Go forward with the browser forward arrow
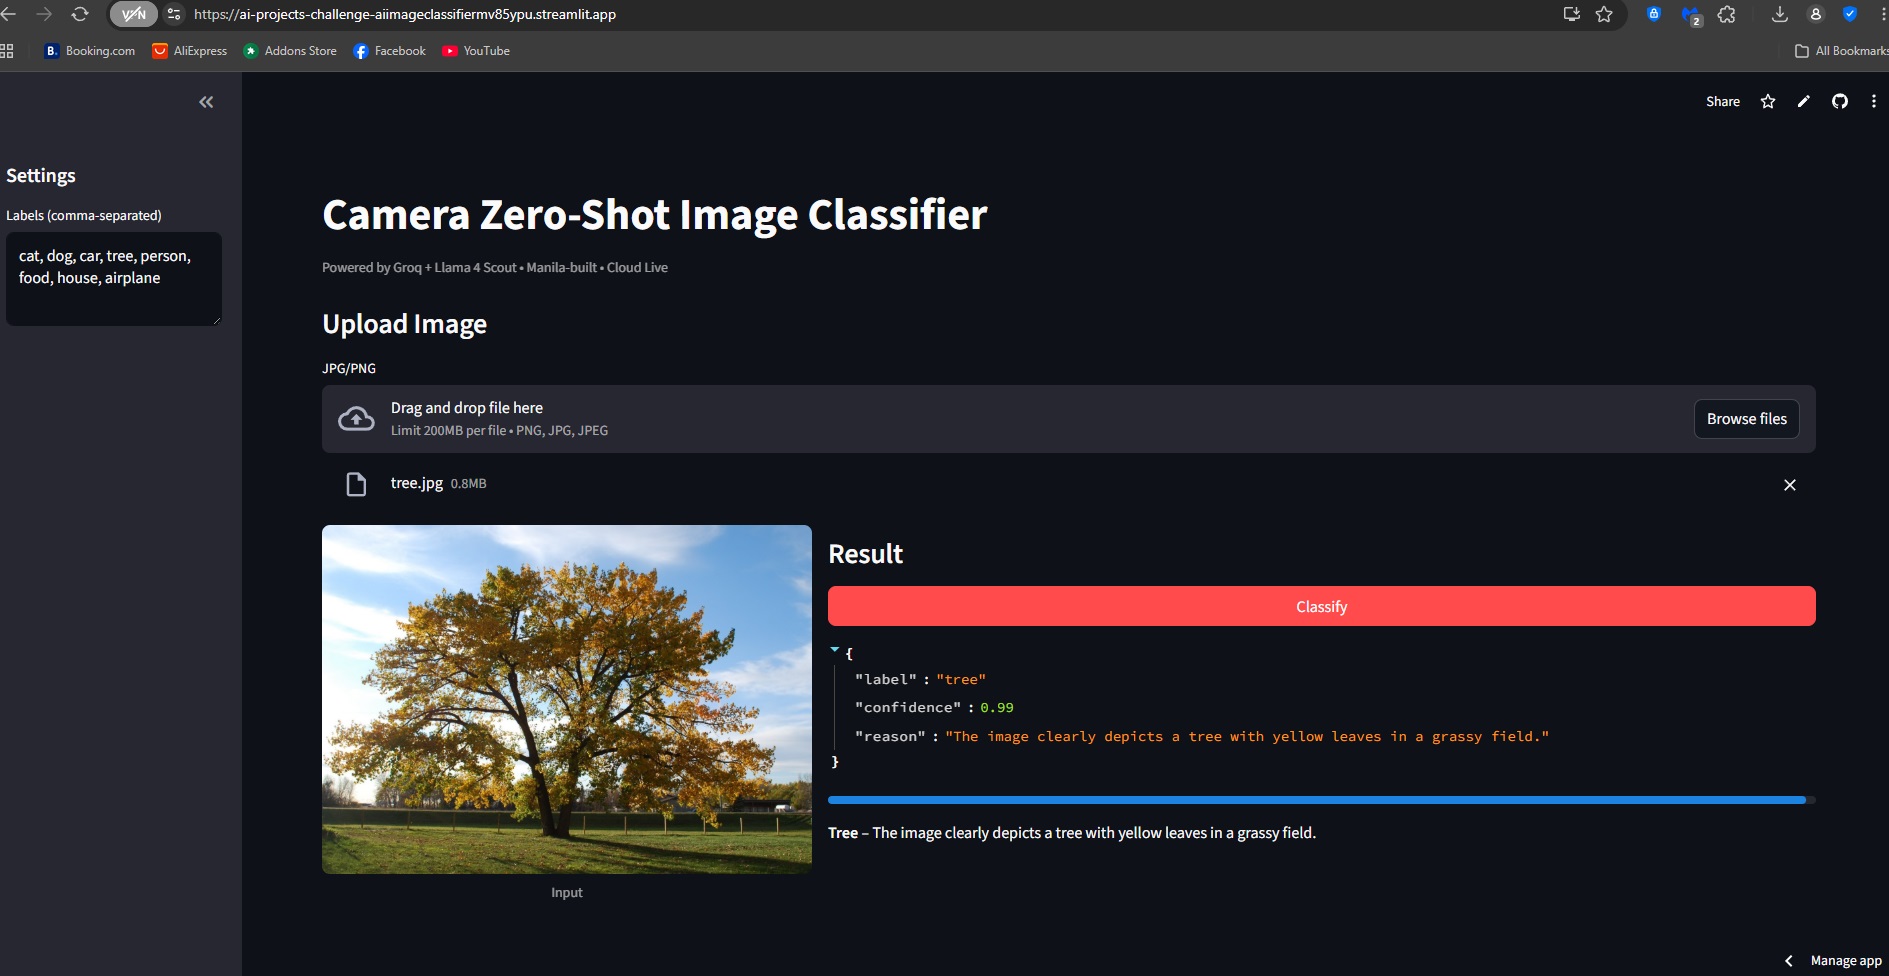 click(44, 14)
